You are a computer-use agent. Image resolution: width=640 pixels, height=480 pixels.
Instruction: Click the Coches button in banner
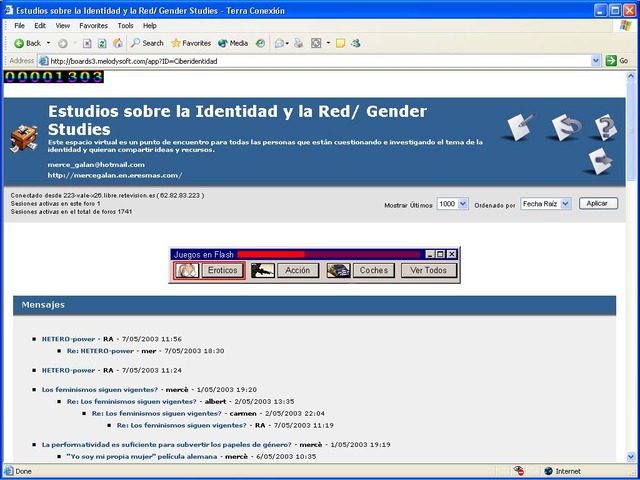click(374, 270)
